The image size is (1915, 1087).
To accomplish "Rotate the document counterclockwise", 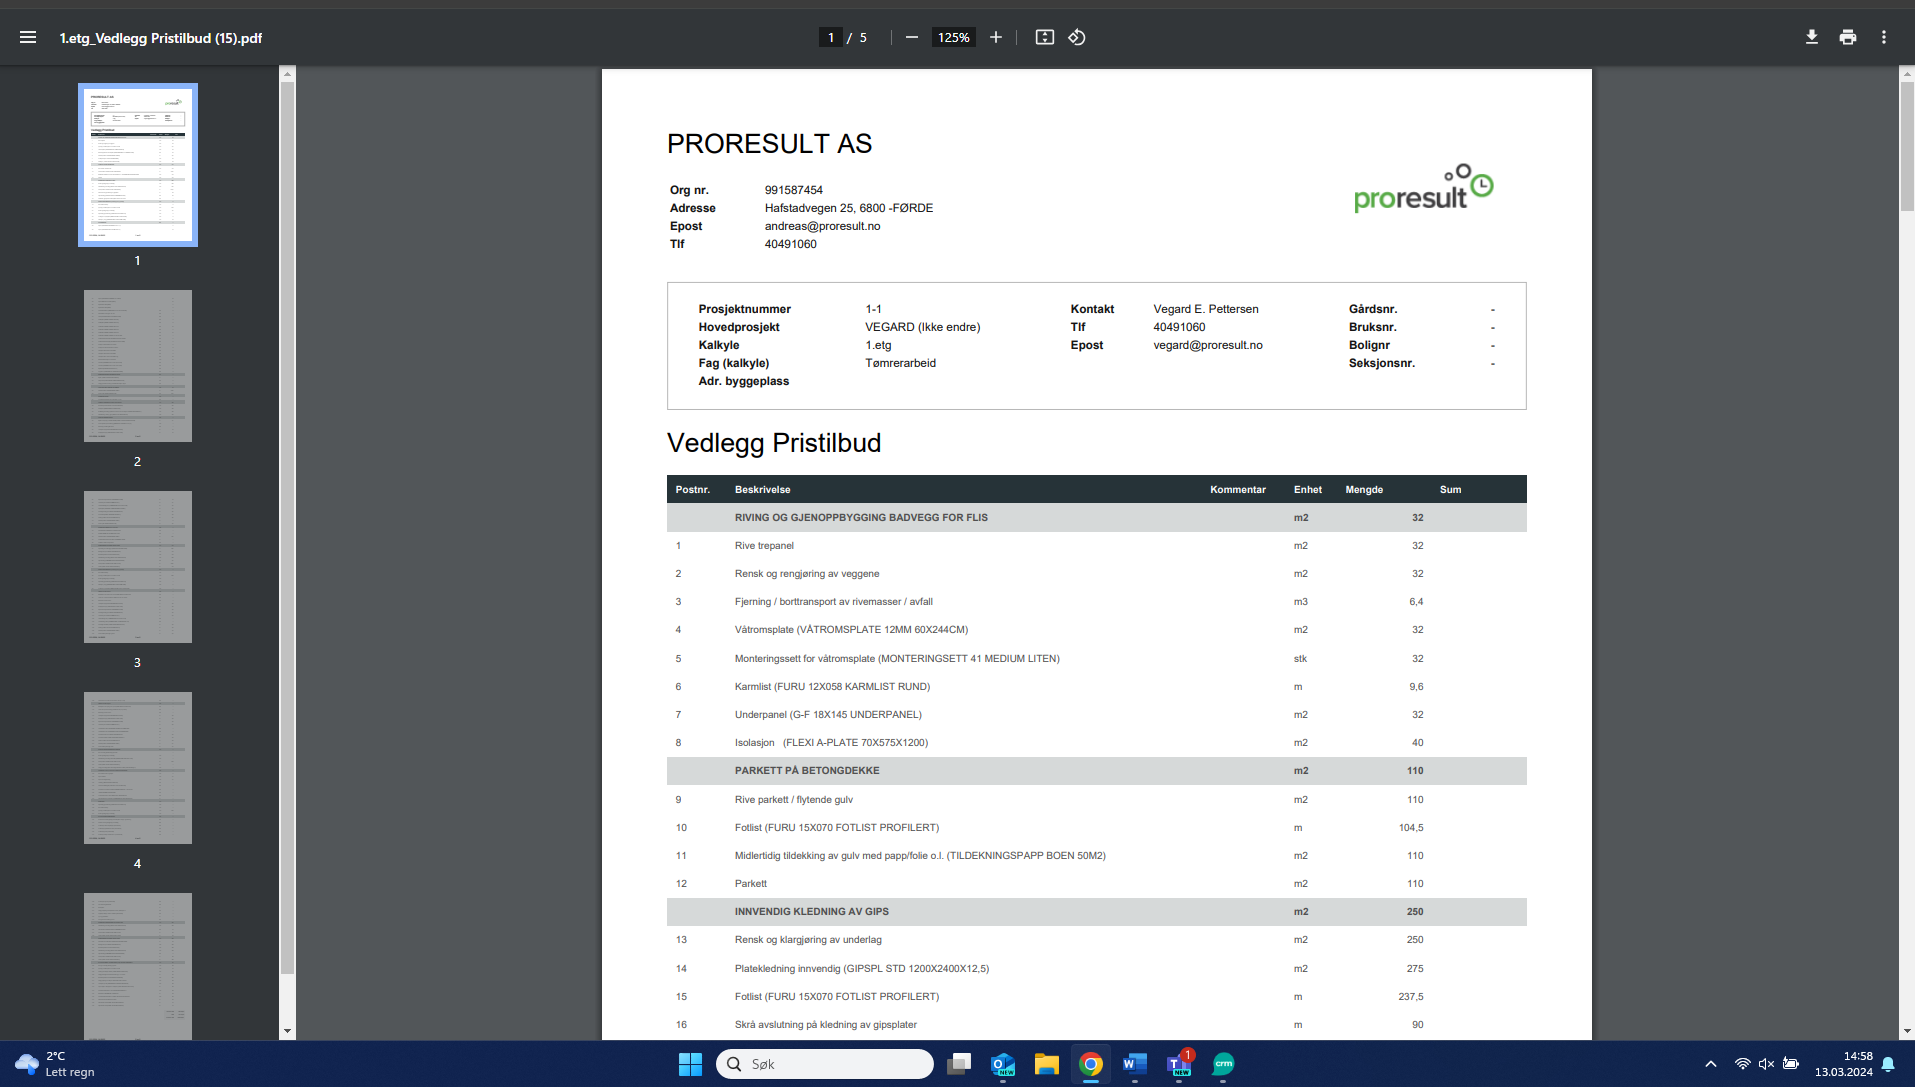I will pyautogui.click(x=1077, y=37).
